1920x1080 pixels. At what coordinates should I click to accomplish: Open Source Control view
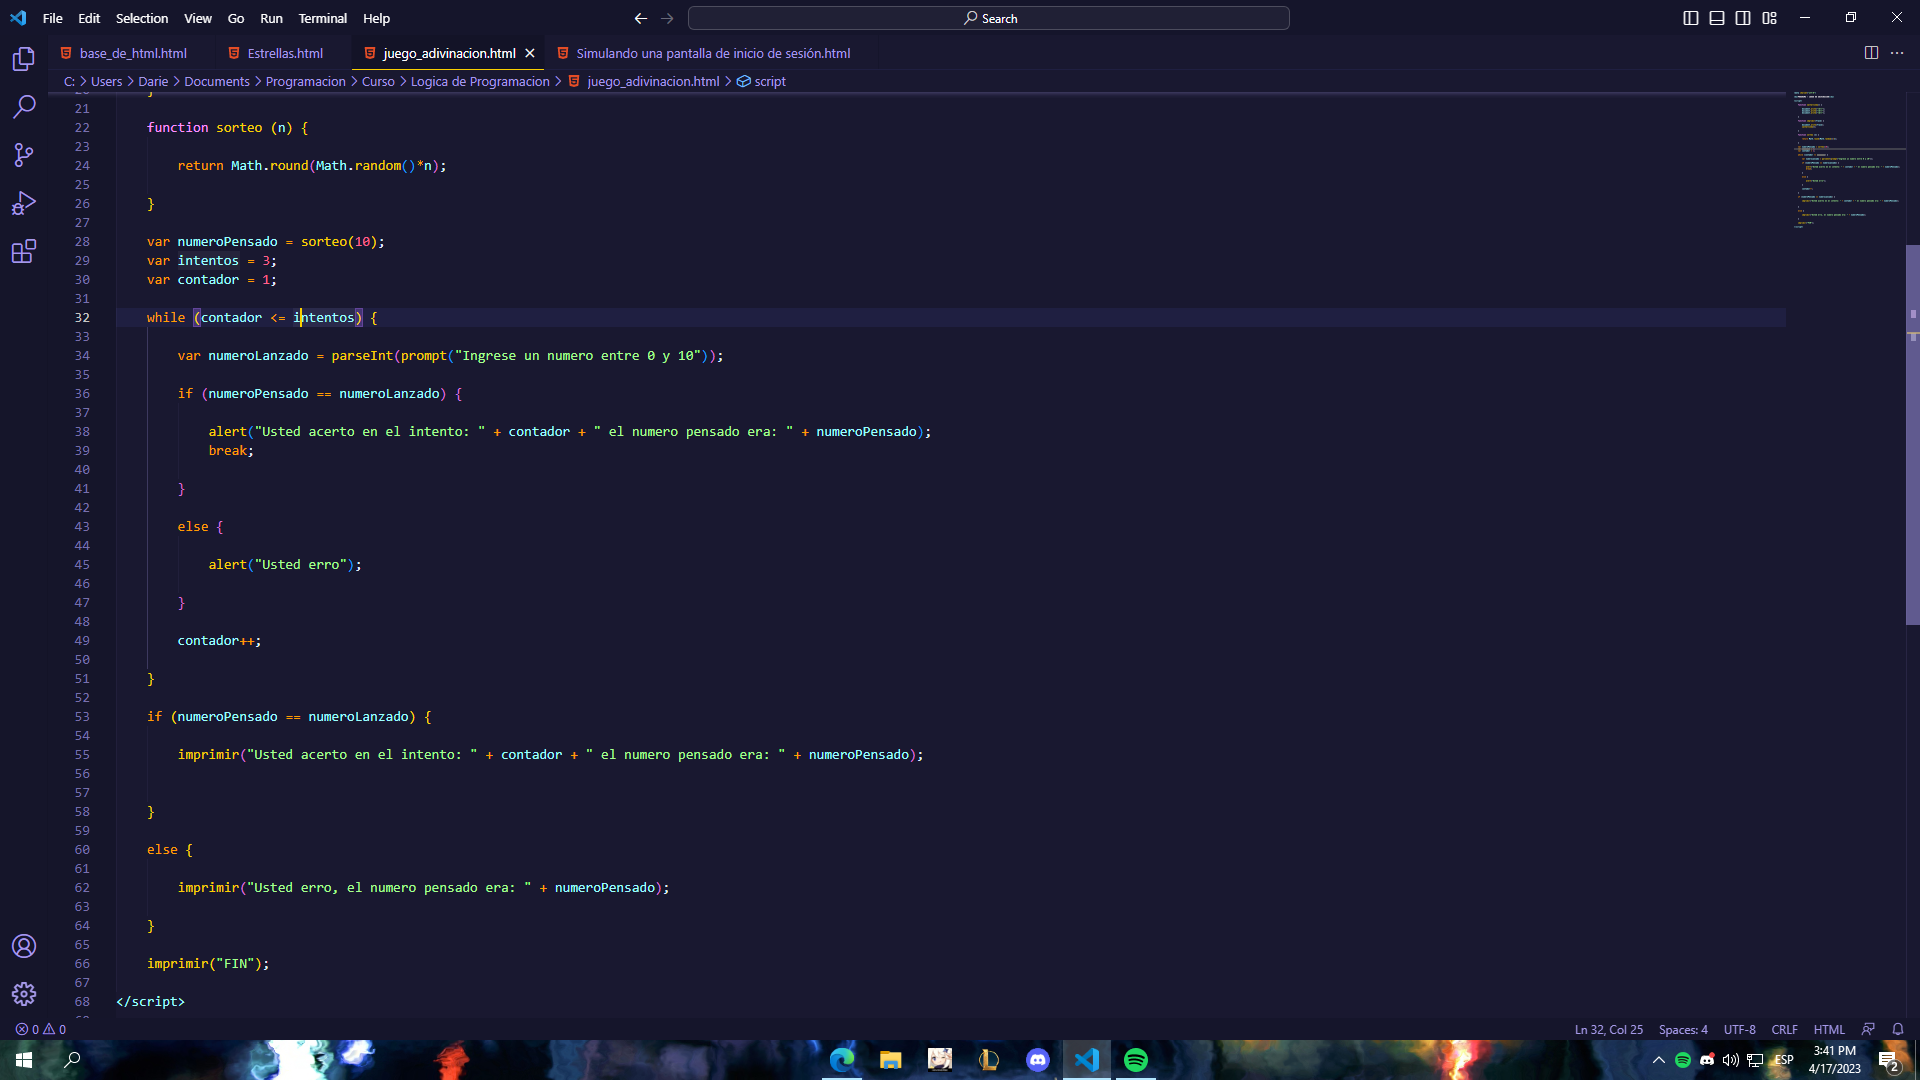24,155
